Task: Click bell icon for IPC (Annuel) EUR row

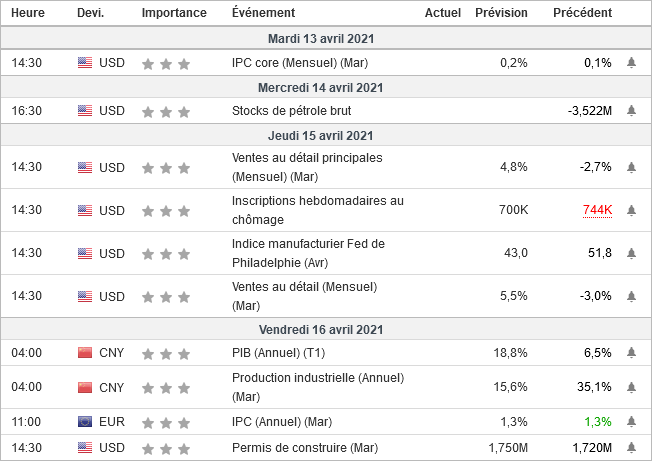Action: 631,422
